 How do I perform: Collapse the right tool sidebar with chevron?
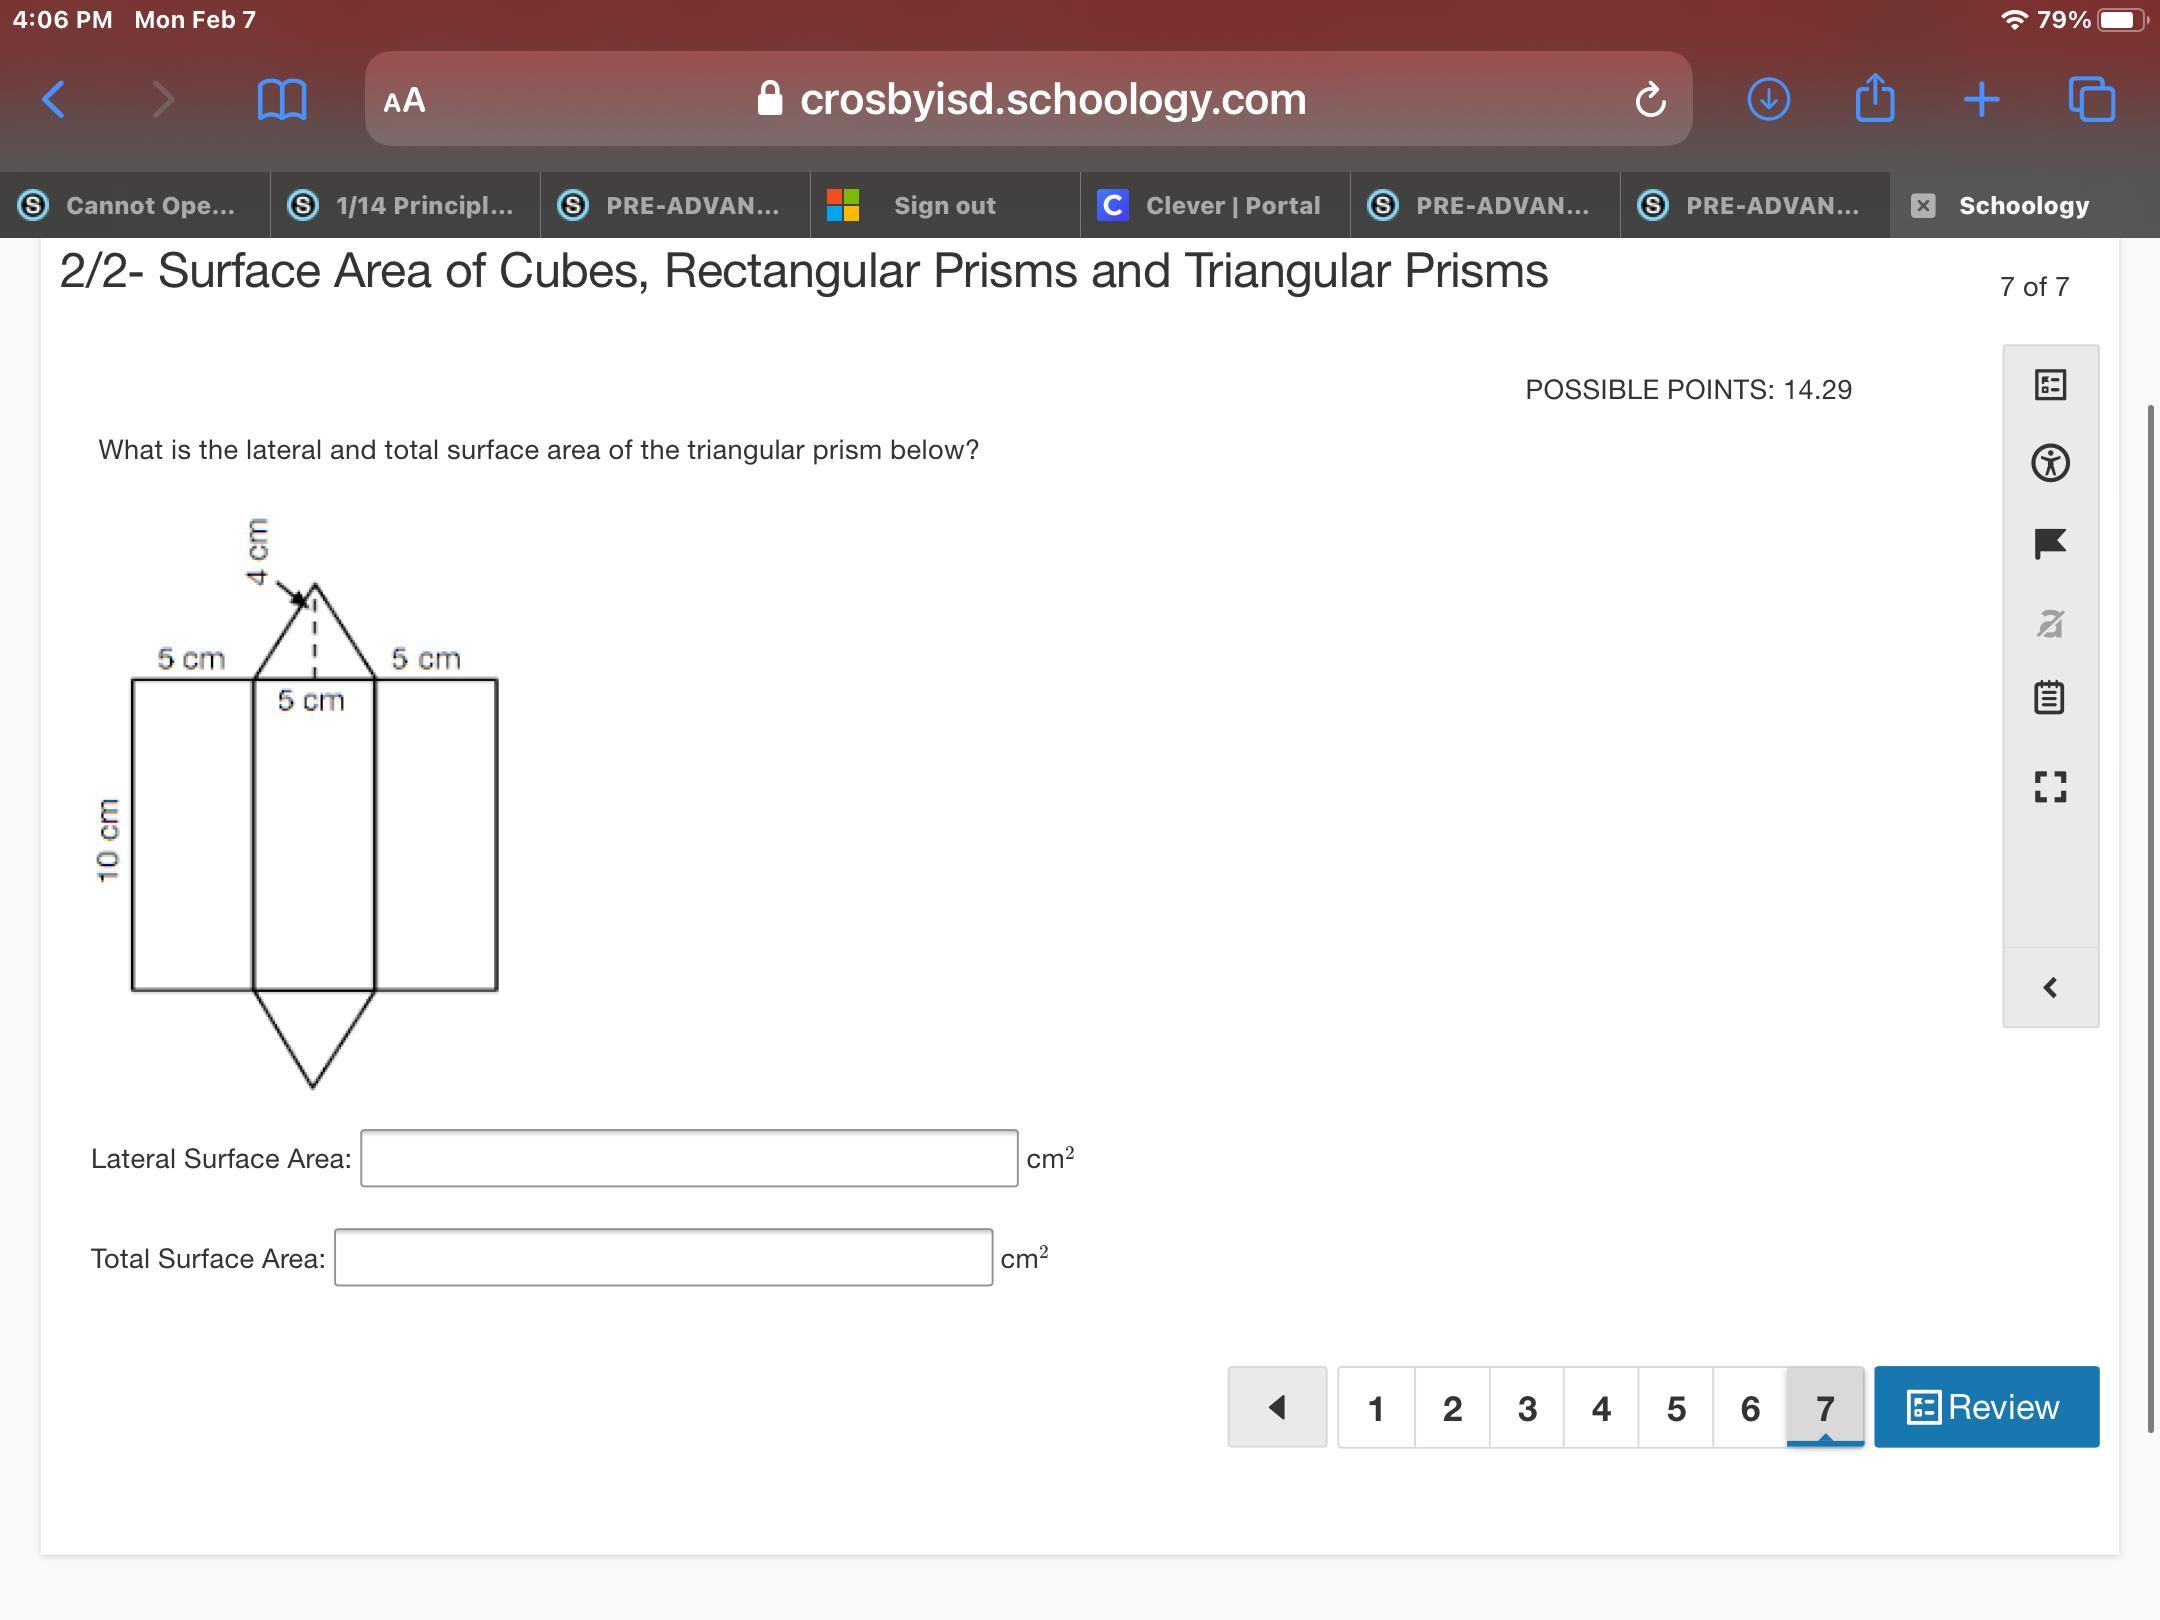[x=2050, y=988]
